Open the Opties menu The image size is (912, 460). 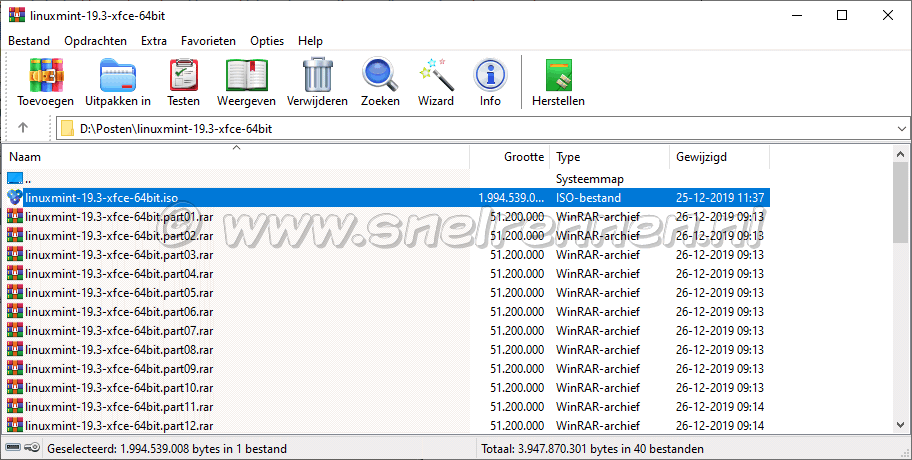click(x=267, y=41)
